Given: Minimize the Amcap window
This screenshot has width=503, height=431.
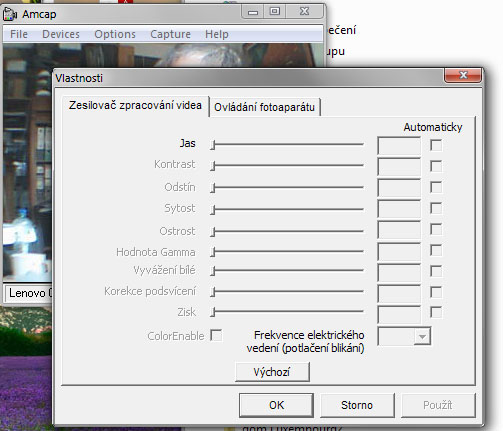Looking at the screenshot, I should pyautogui.click(x=253, y=12).
